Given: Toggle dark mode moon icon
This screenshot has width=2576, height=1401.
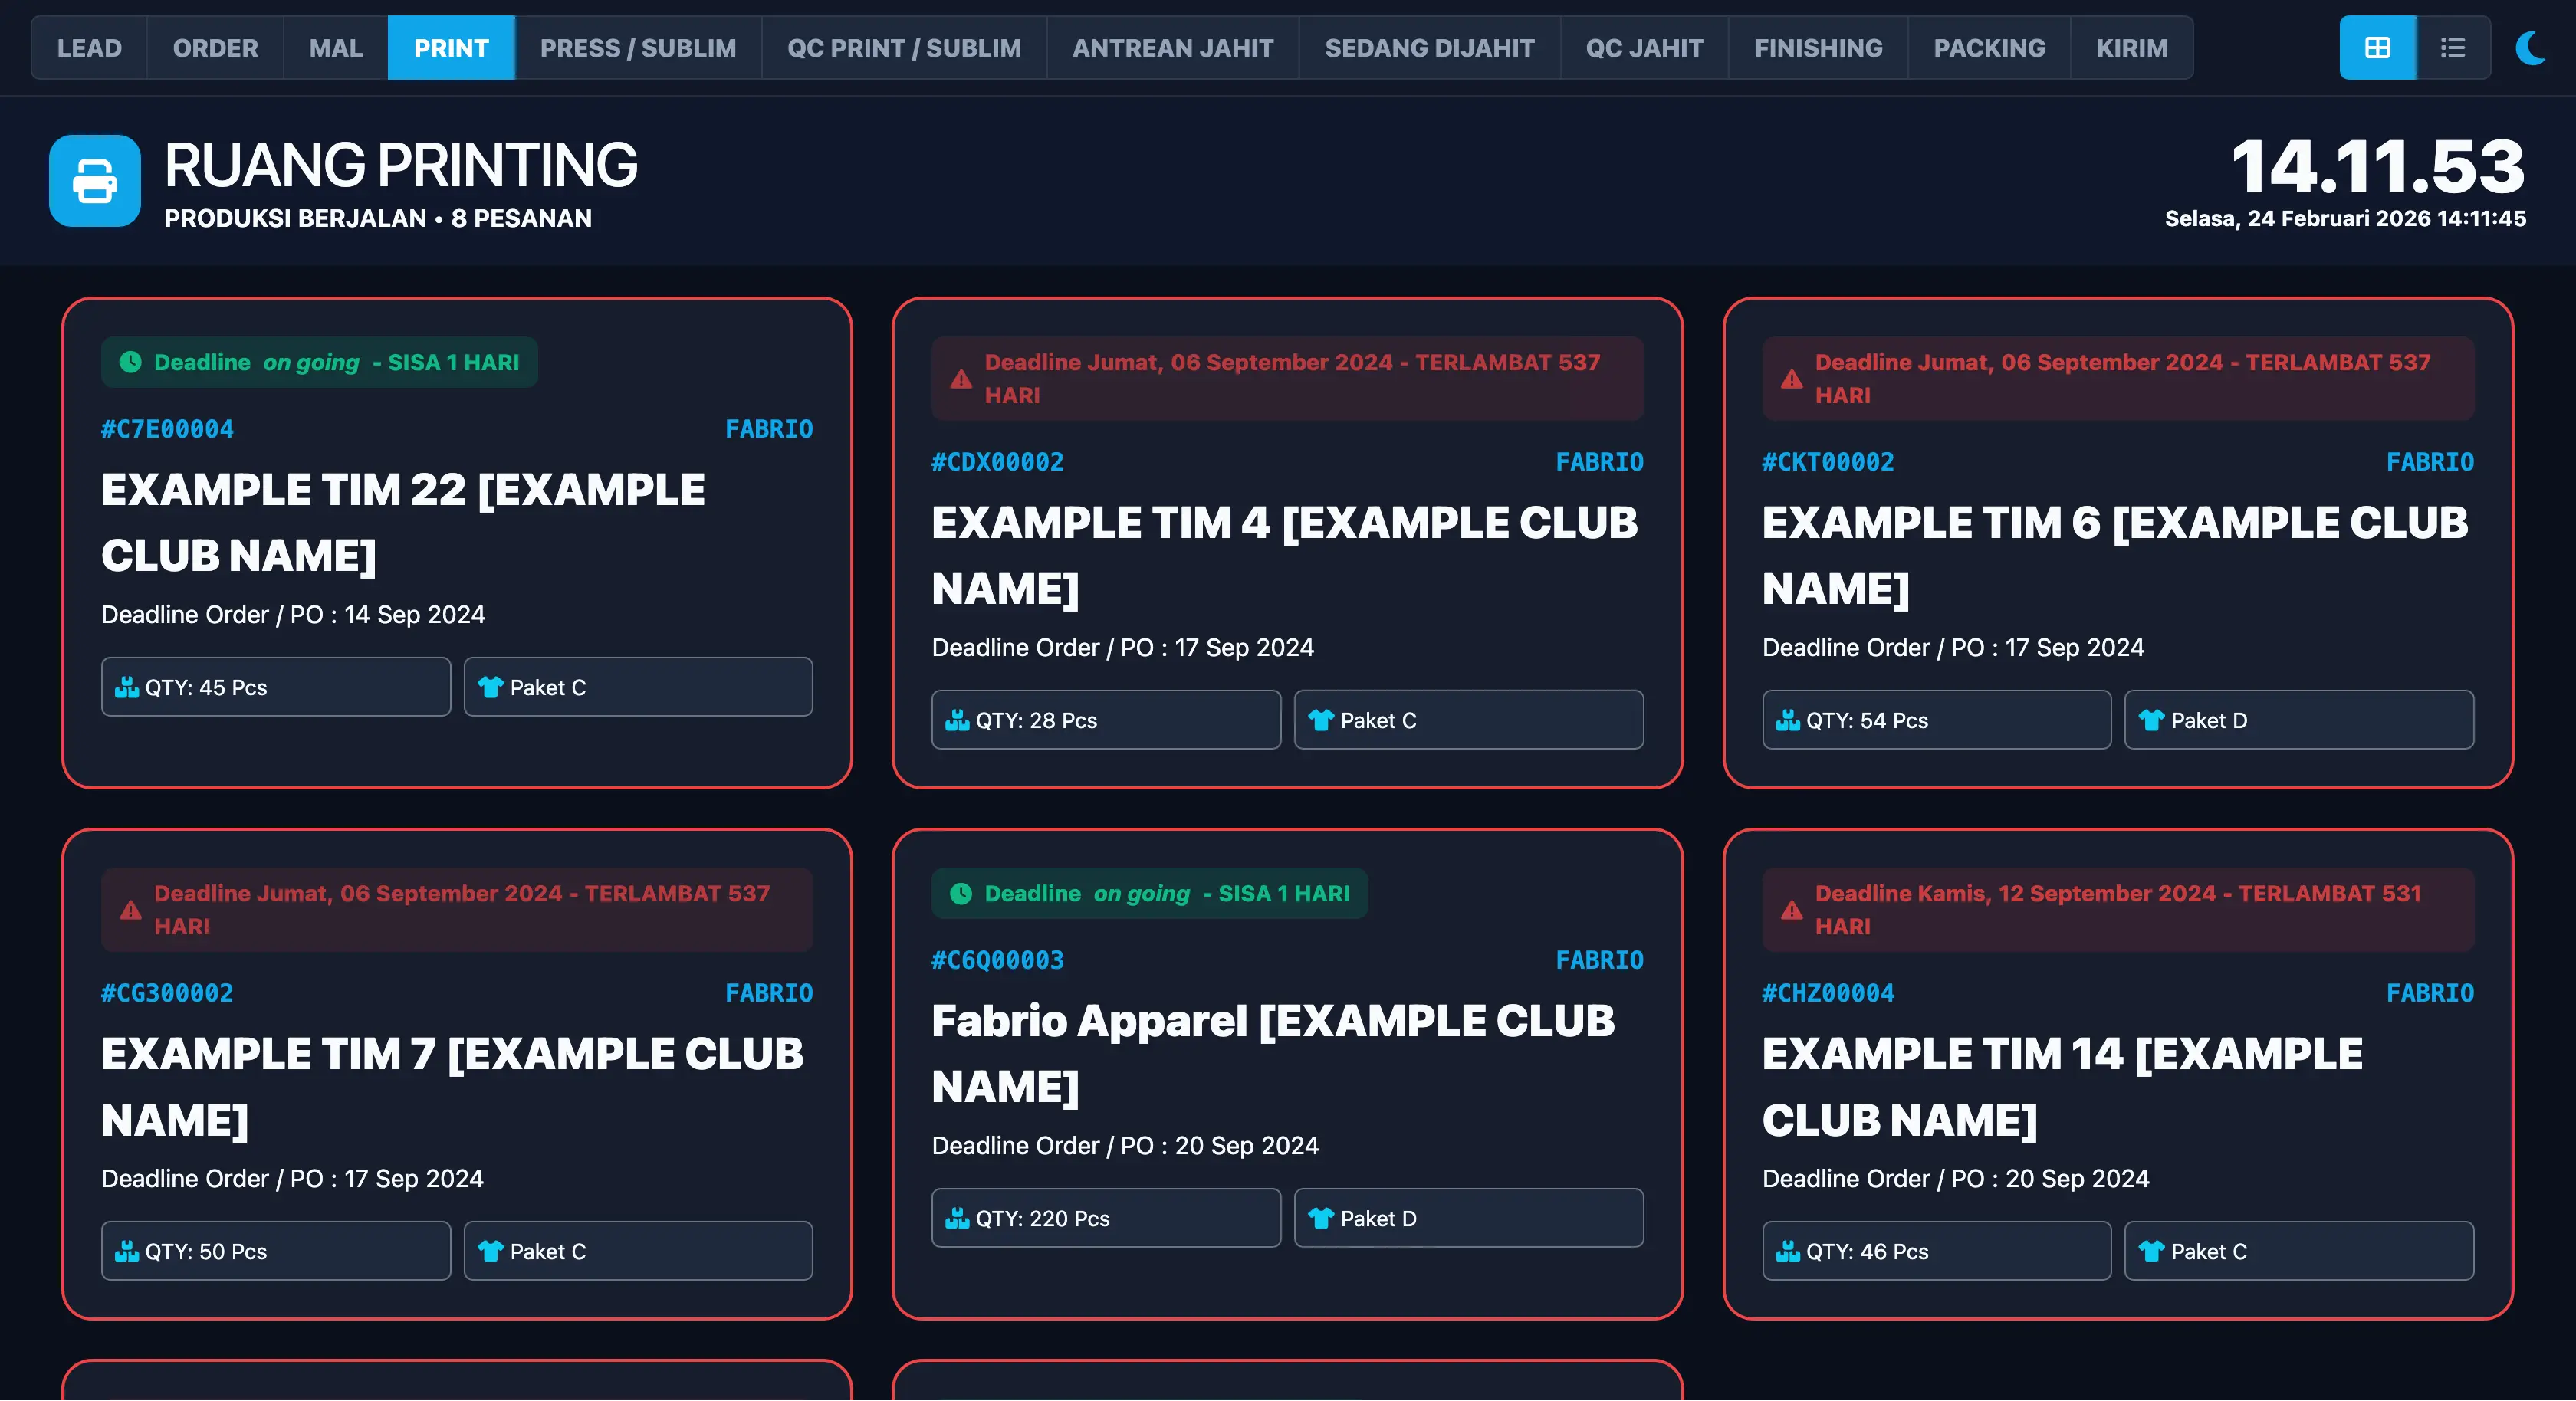Looking at the screenshot, I should (x=2531, y=47).
